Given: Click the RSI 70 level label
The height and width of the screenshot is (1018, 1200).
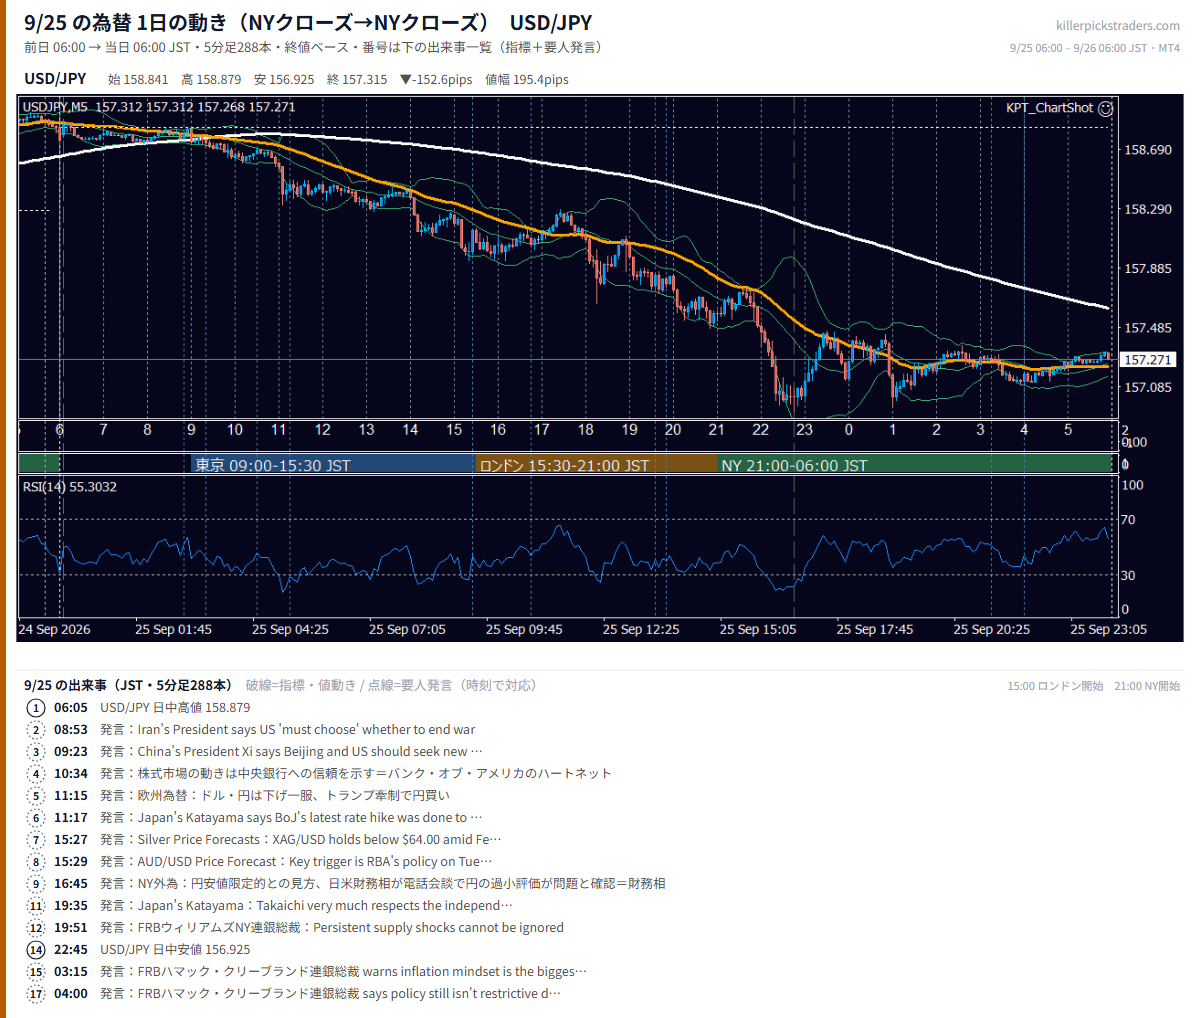Looking at the screenshot, I should (x=1128, y=520).
